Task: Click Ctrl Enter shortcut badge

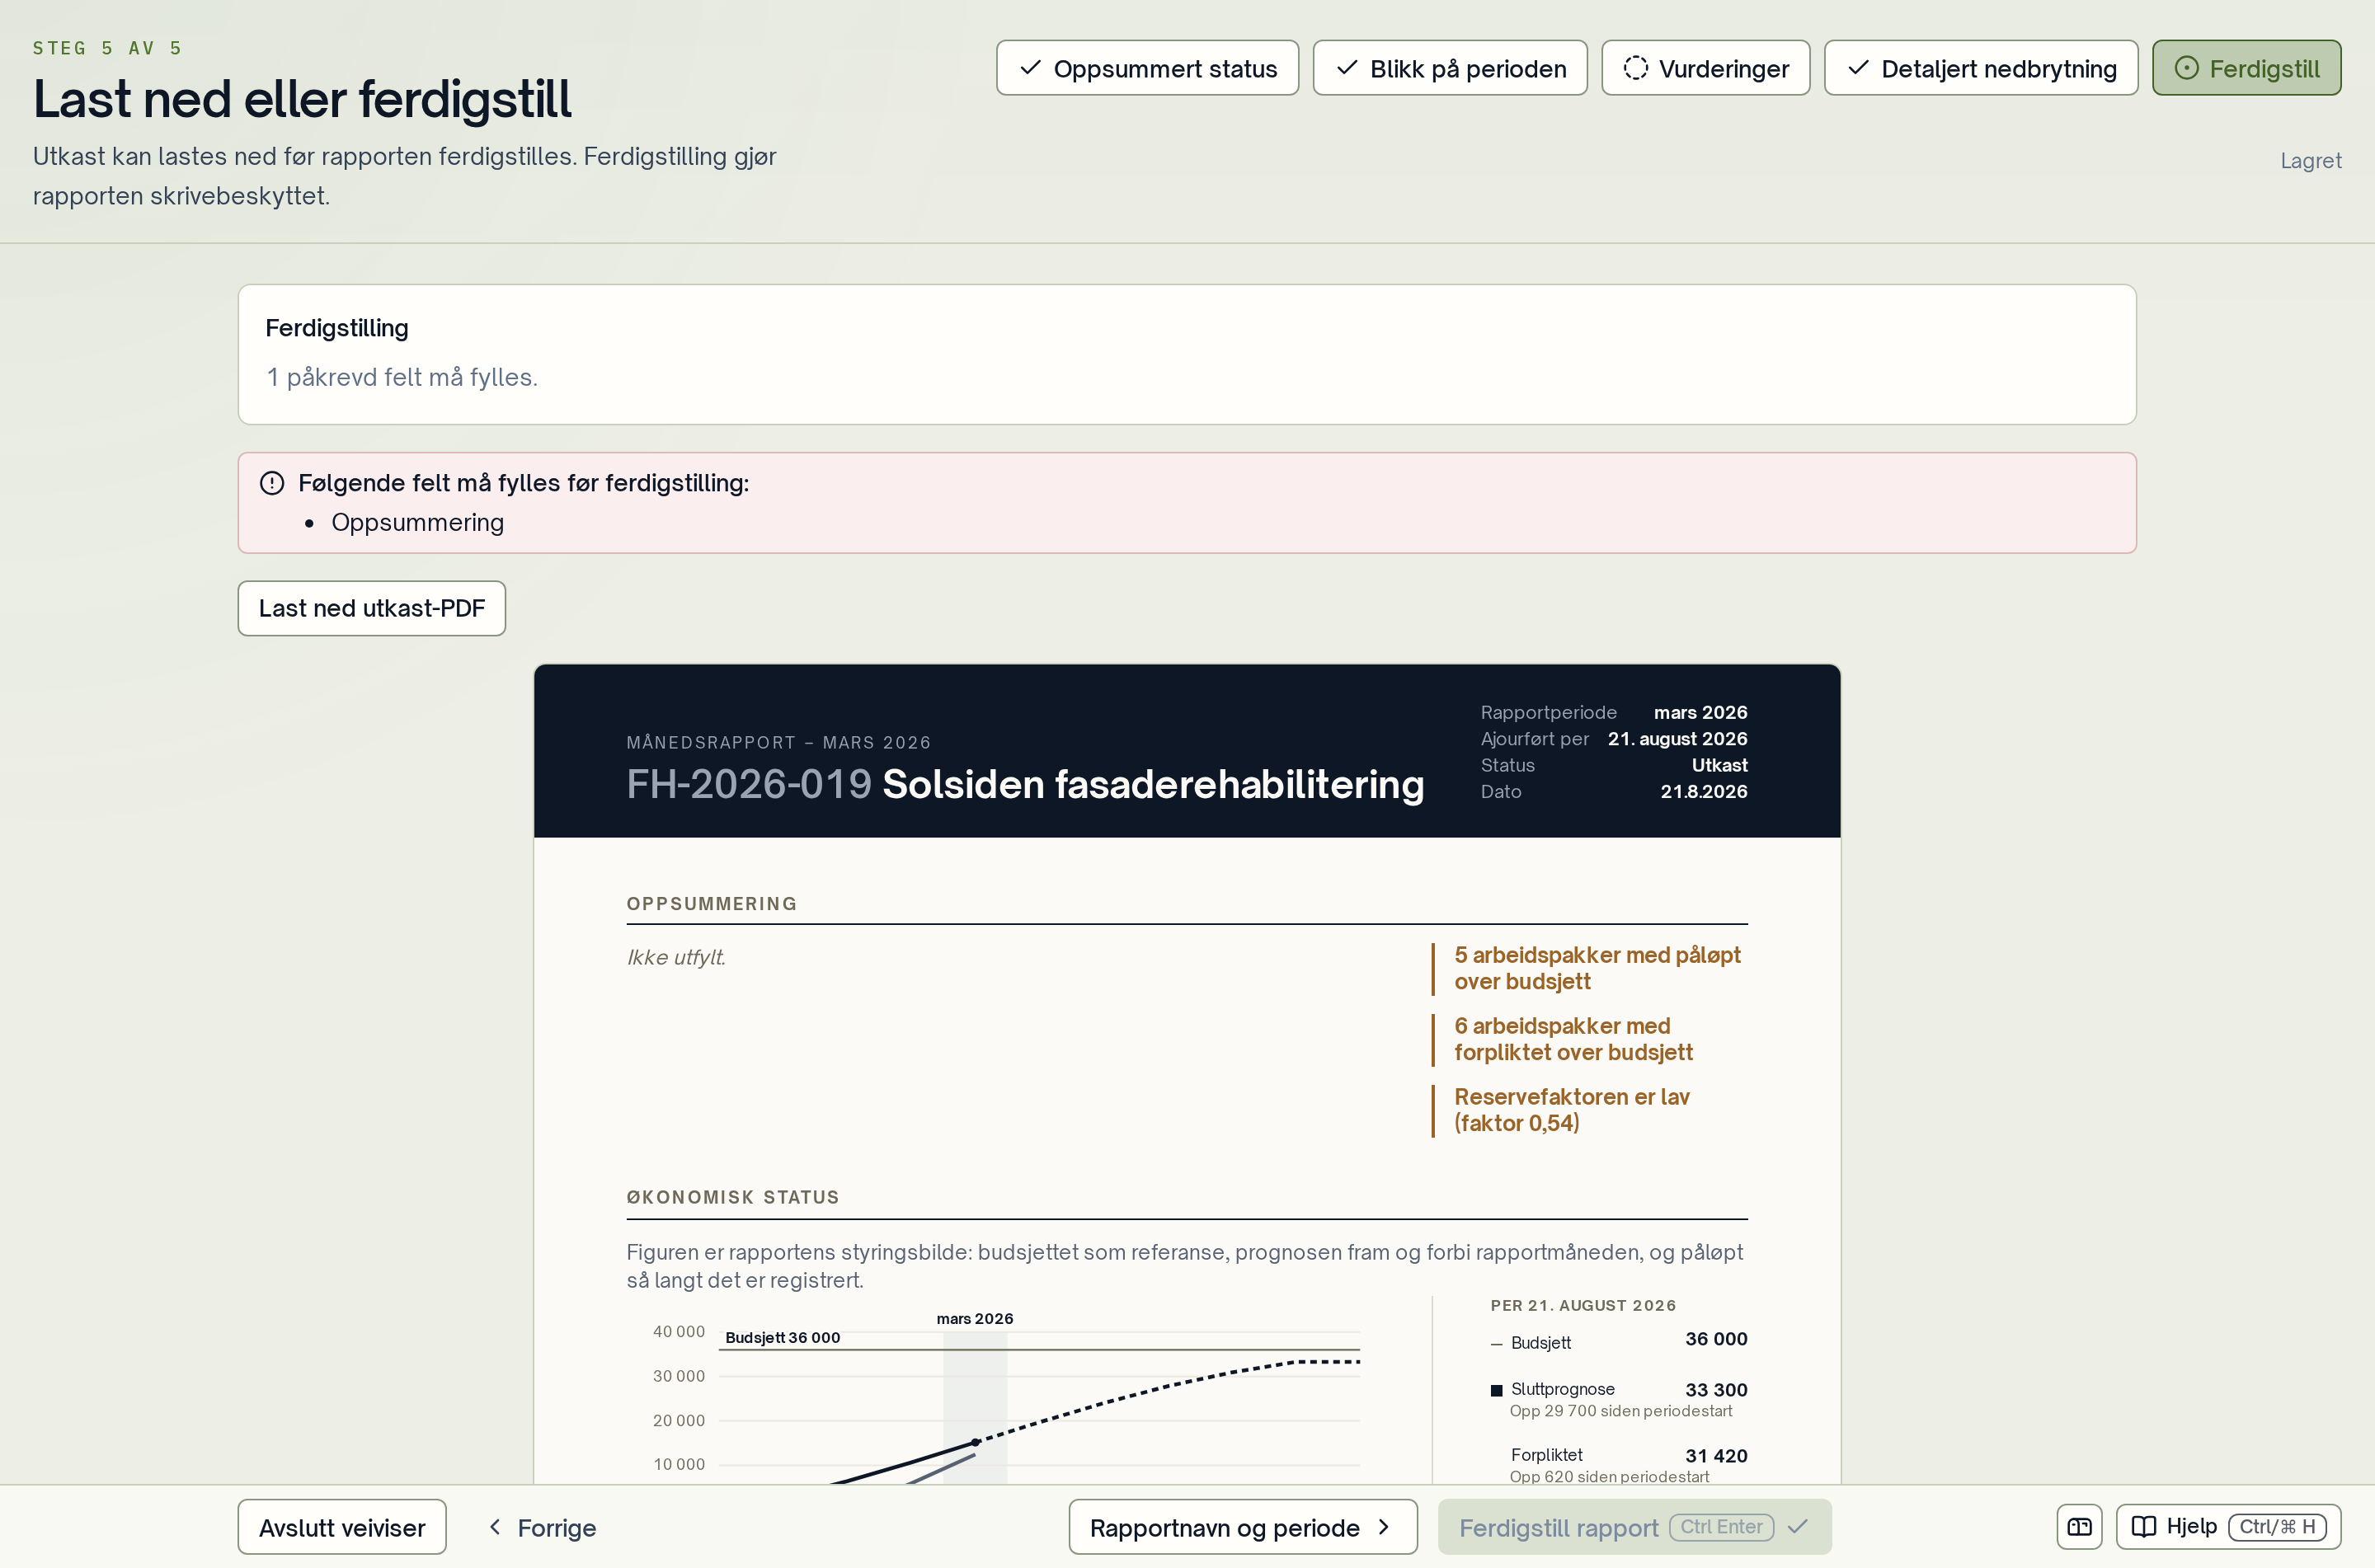Action: (x=1721, y=1527)
